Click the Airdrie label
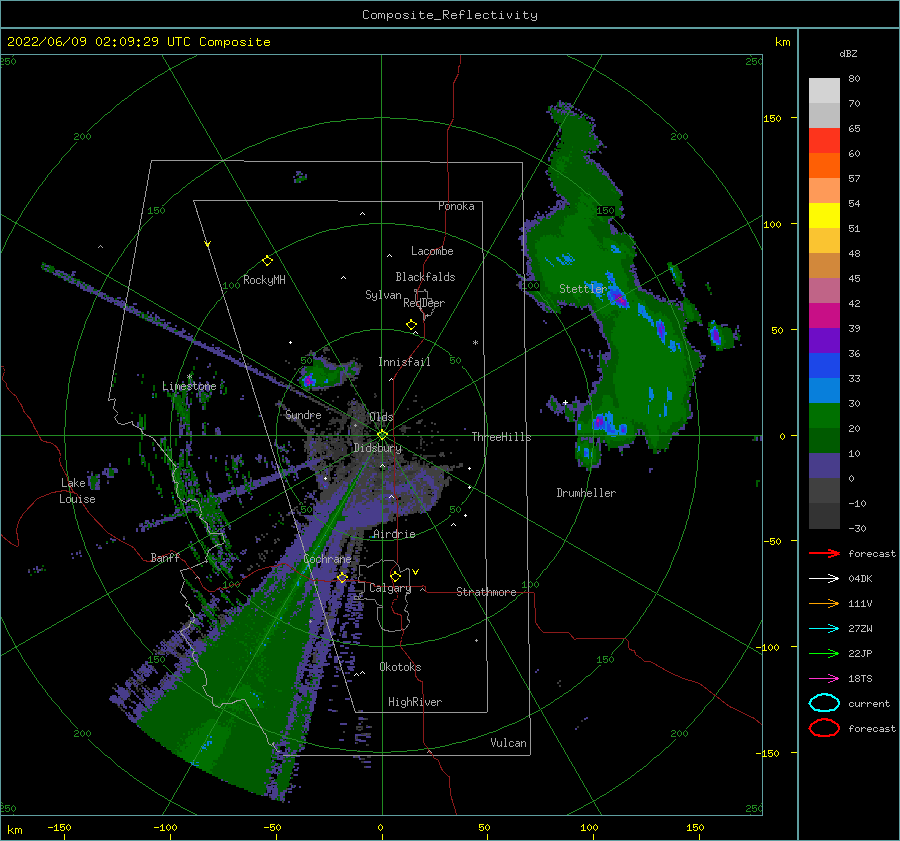The width and height of the screenshot is (900, 841). [x=394, y=534]
